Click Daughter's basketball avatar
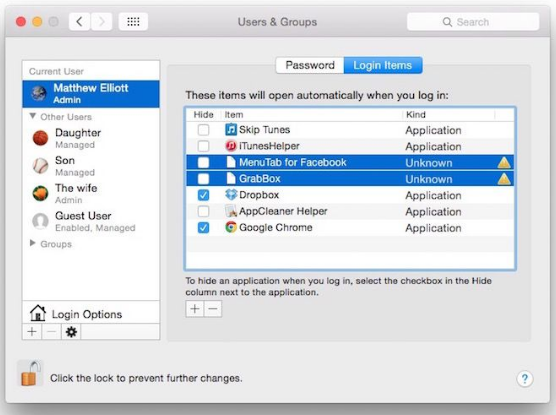 click(x=40, y=138)
